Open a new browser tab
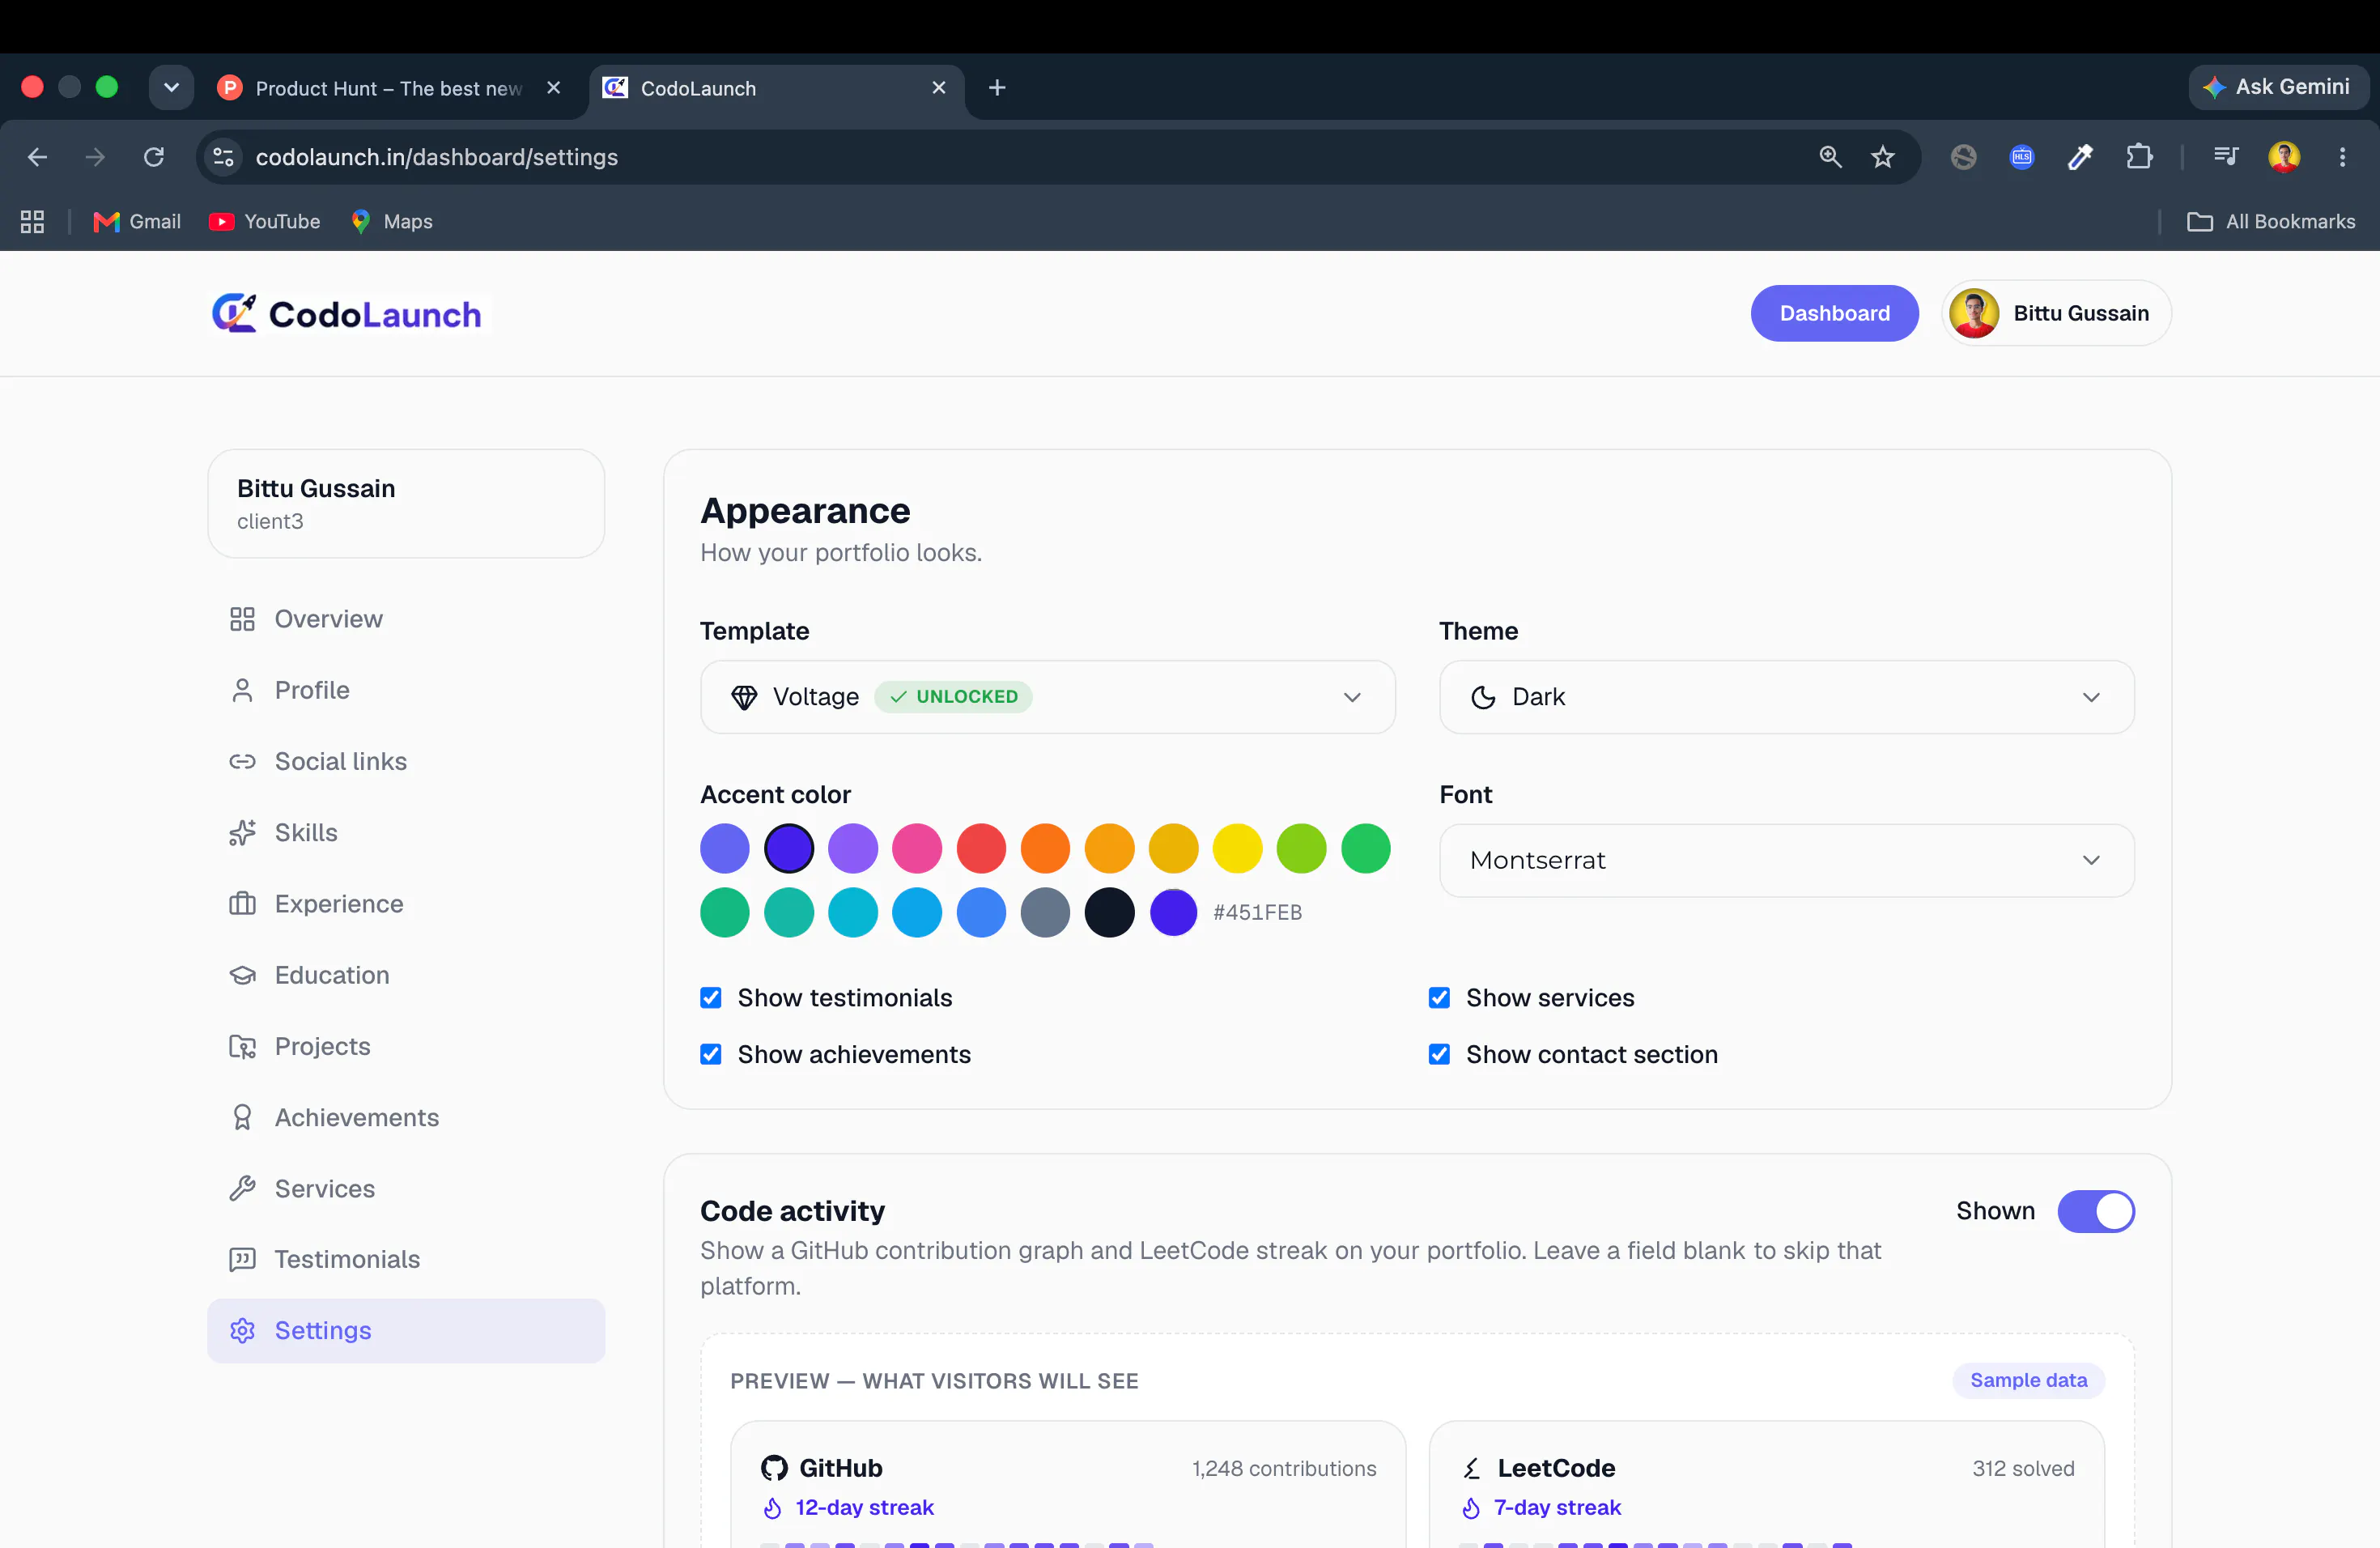The image size is (2380, 1548). coord(997,88)
